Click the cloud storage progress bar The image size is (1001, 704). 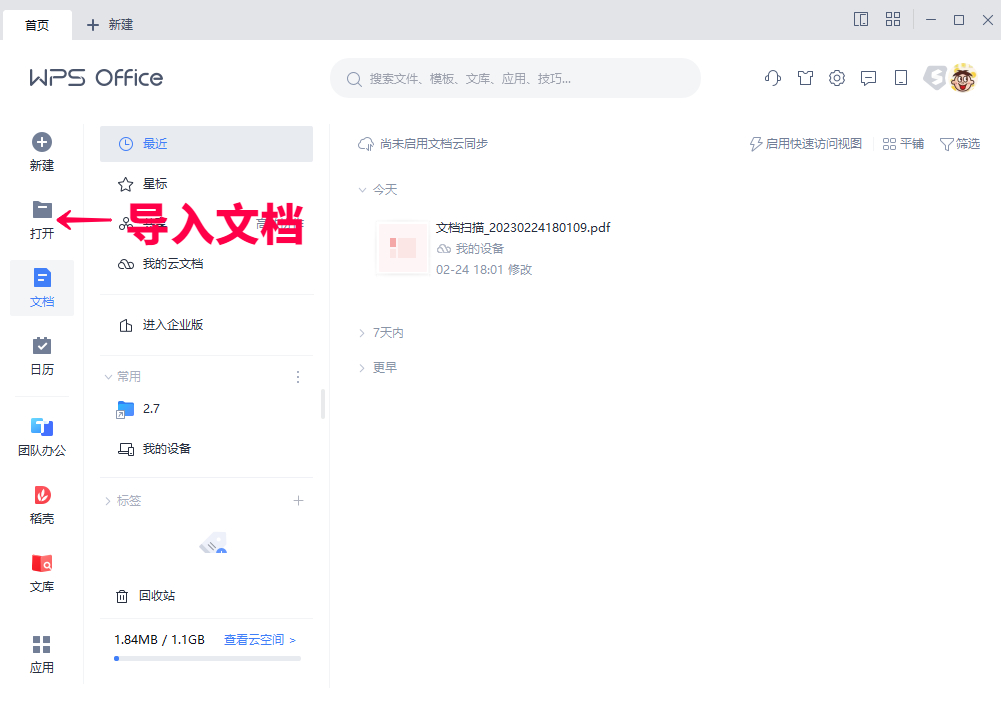coord(206,659)
